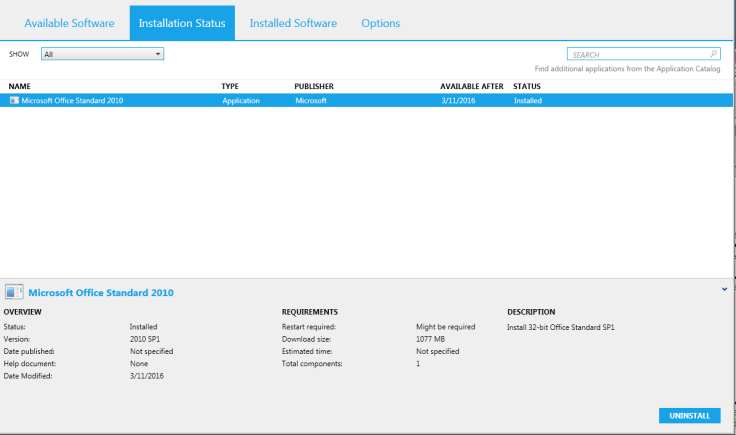This screenshot has height=435, width=736.
Task: Switch to the Available Software tab
Action: [69, 23]
